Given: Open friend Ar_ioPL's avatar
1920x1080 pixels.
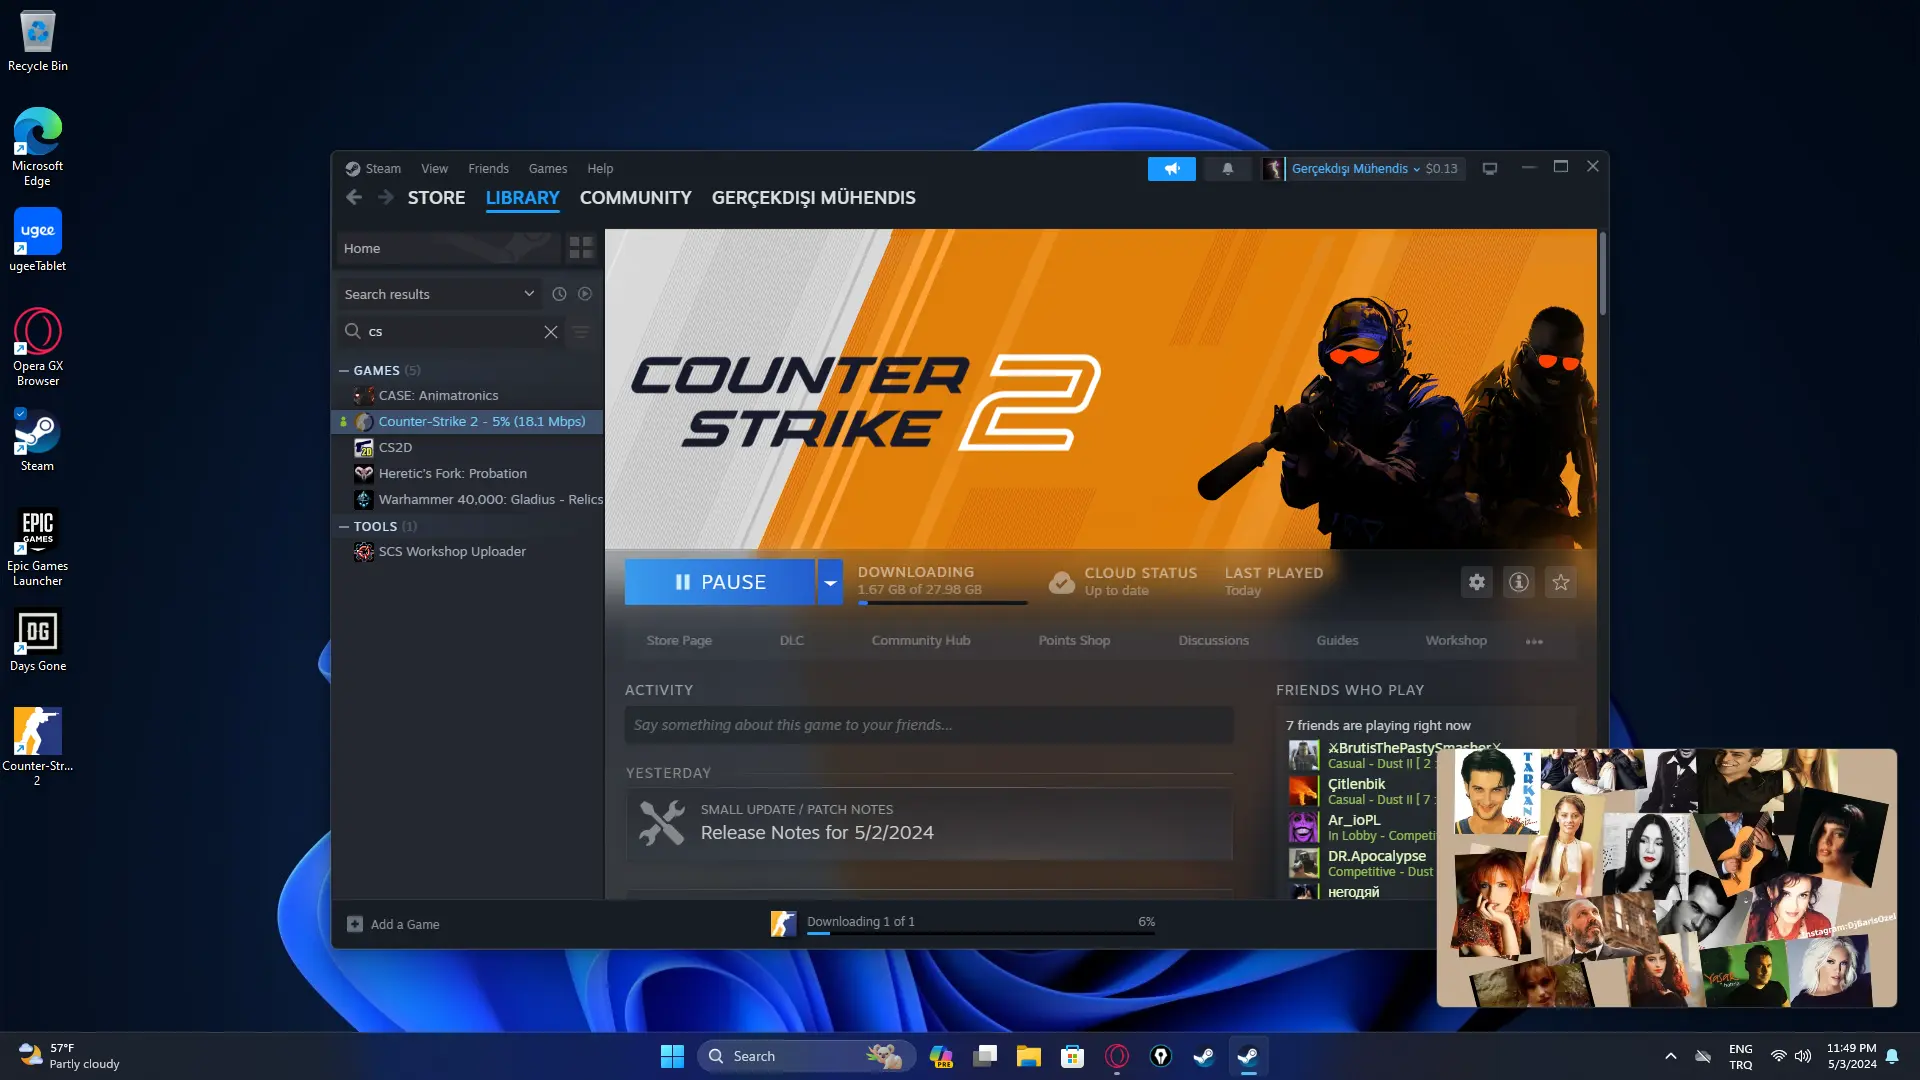Looking at the screenshot, I should tap(1303, 827).
